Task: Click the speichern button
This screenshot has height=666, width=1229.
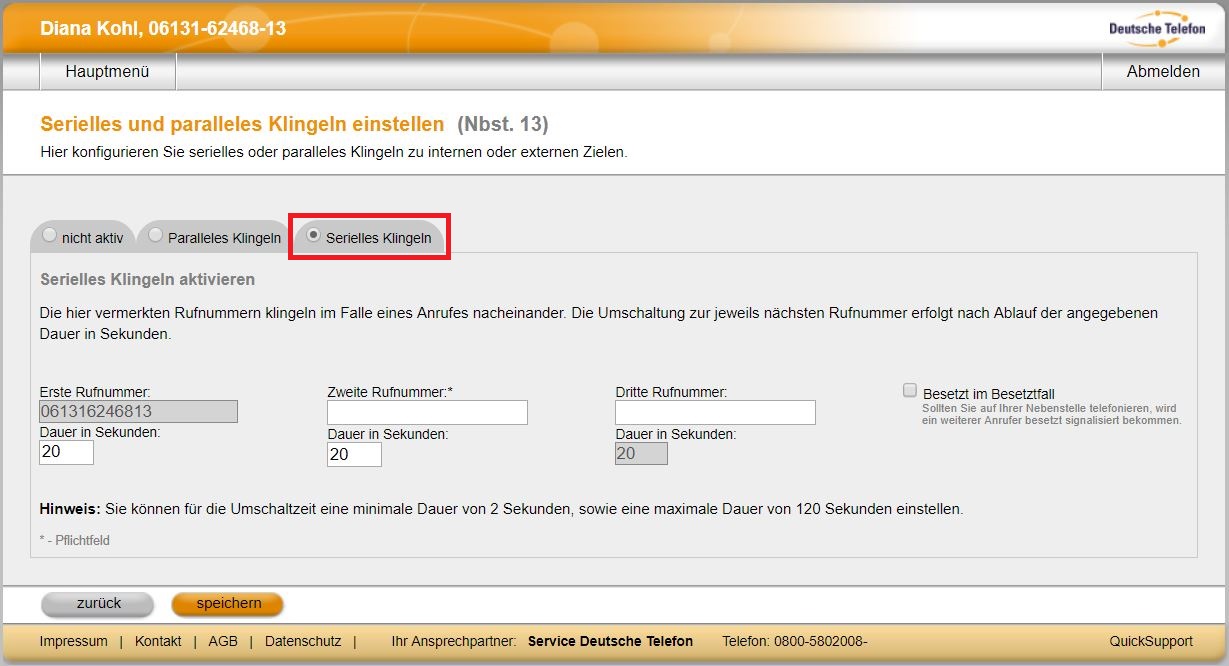Action: tap(228, 604)
